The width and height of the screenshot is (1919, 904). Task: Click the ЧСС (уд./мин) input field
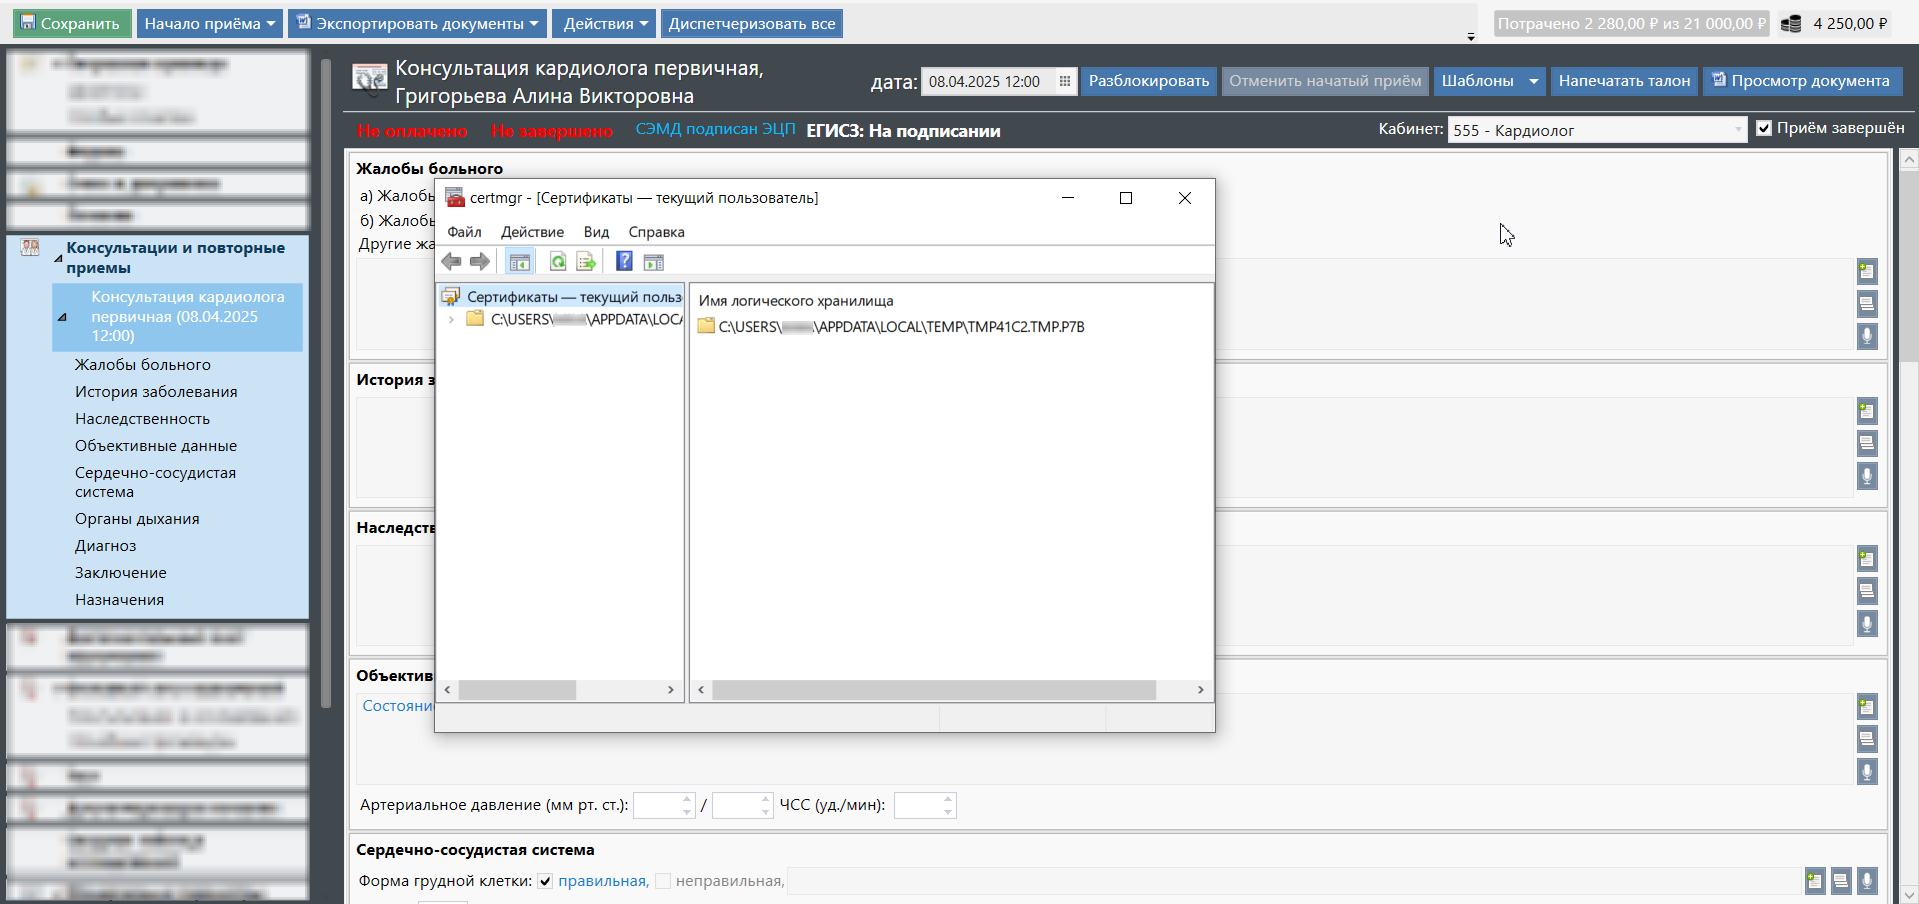[x=918, y=805]
